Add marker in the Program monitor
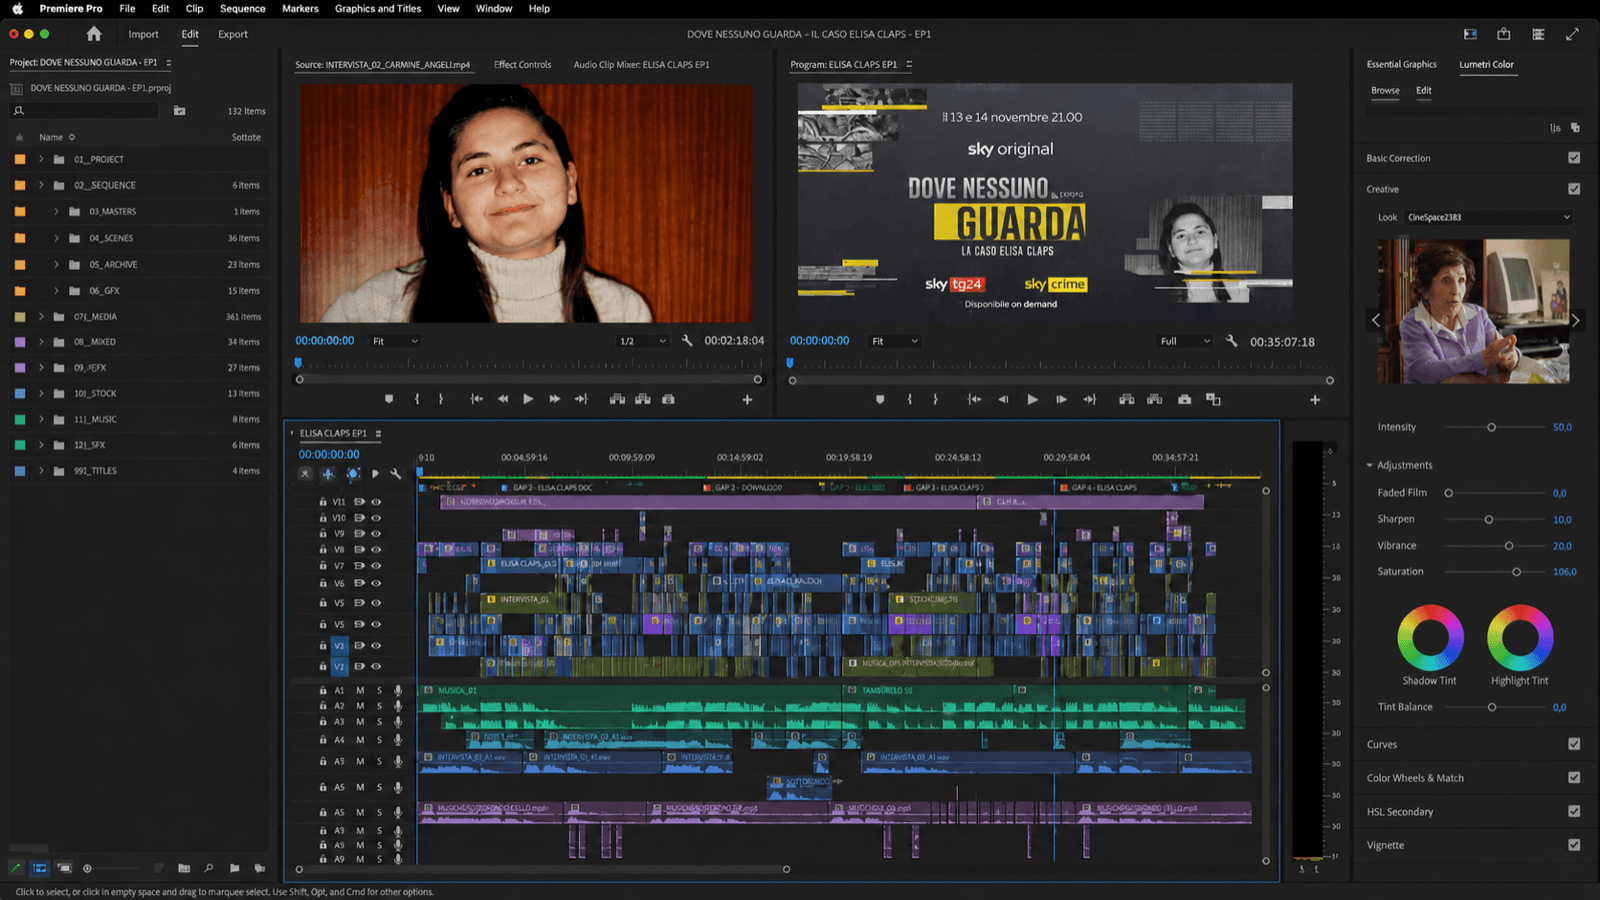 [880, 399]
